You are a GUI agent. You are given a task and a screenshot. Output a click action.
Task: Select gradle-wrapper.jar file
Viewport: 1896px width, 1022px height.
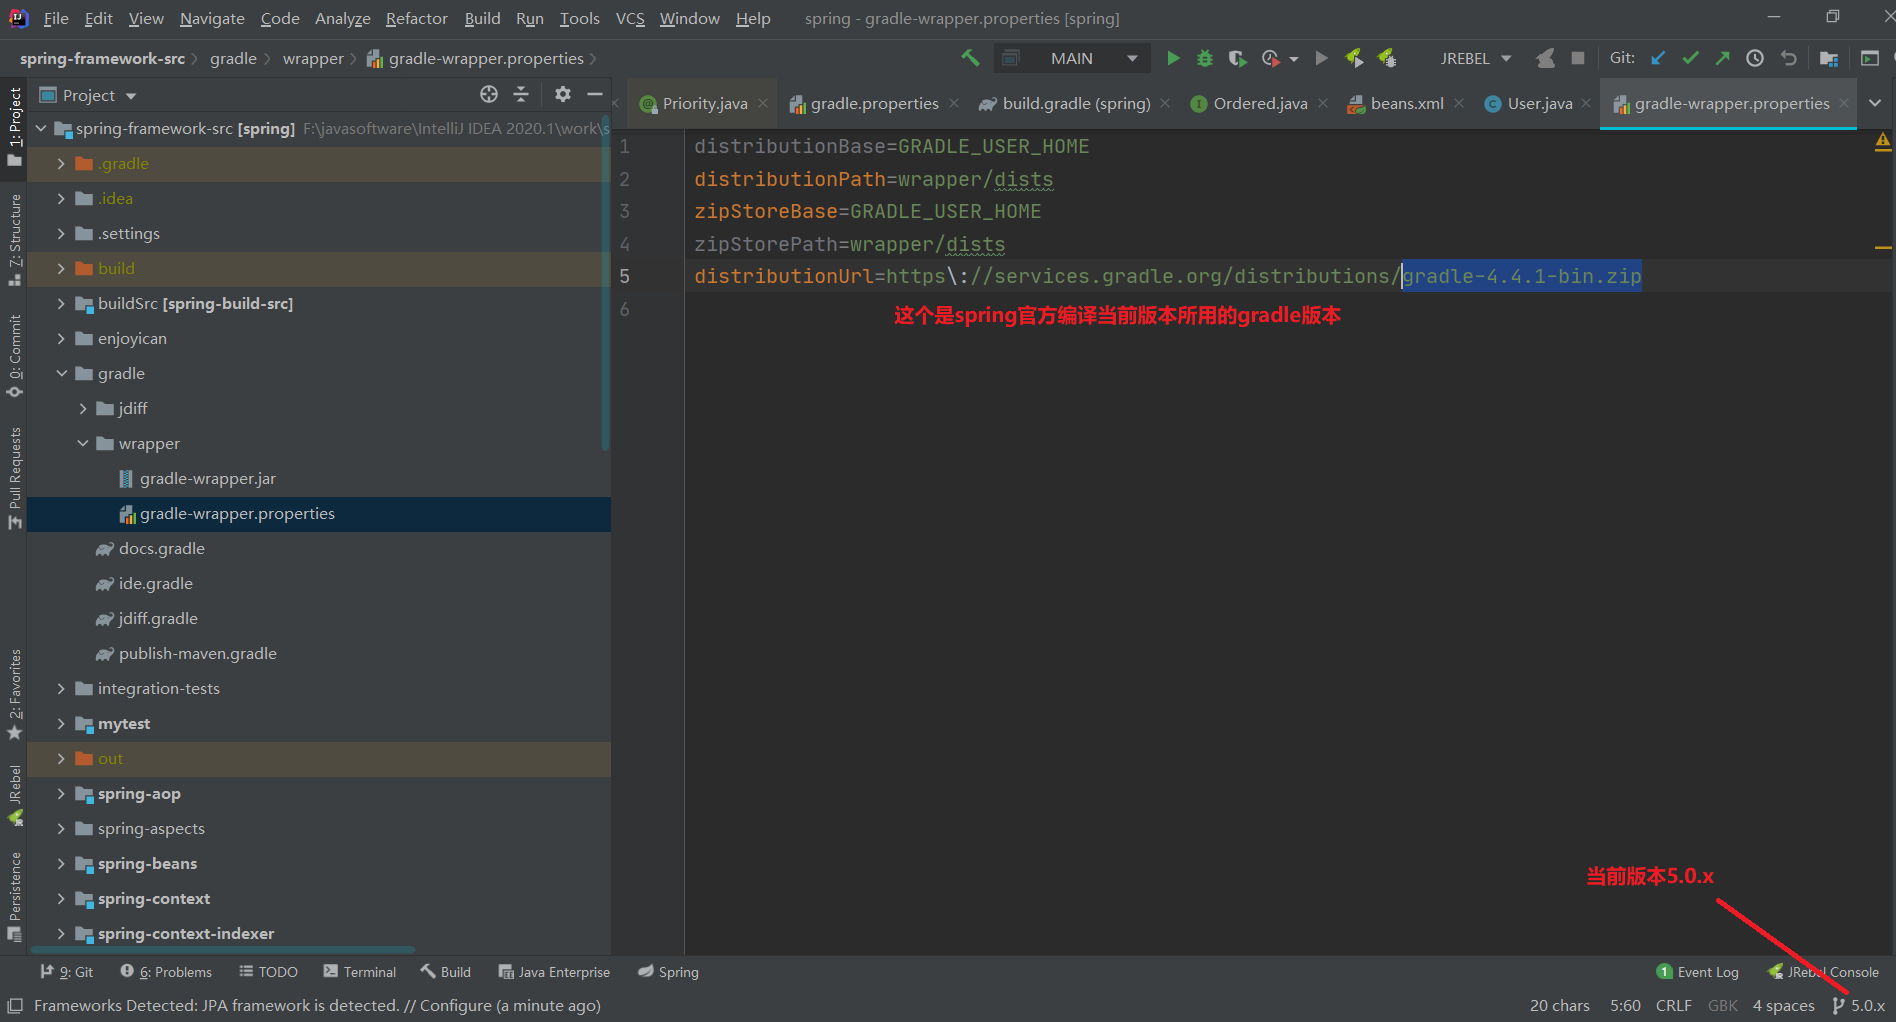tap(207, 478)
